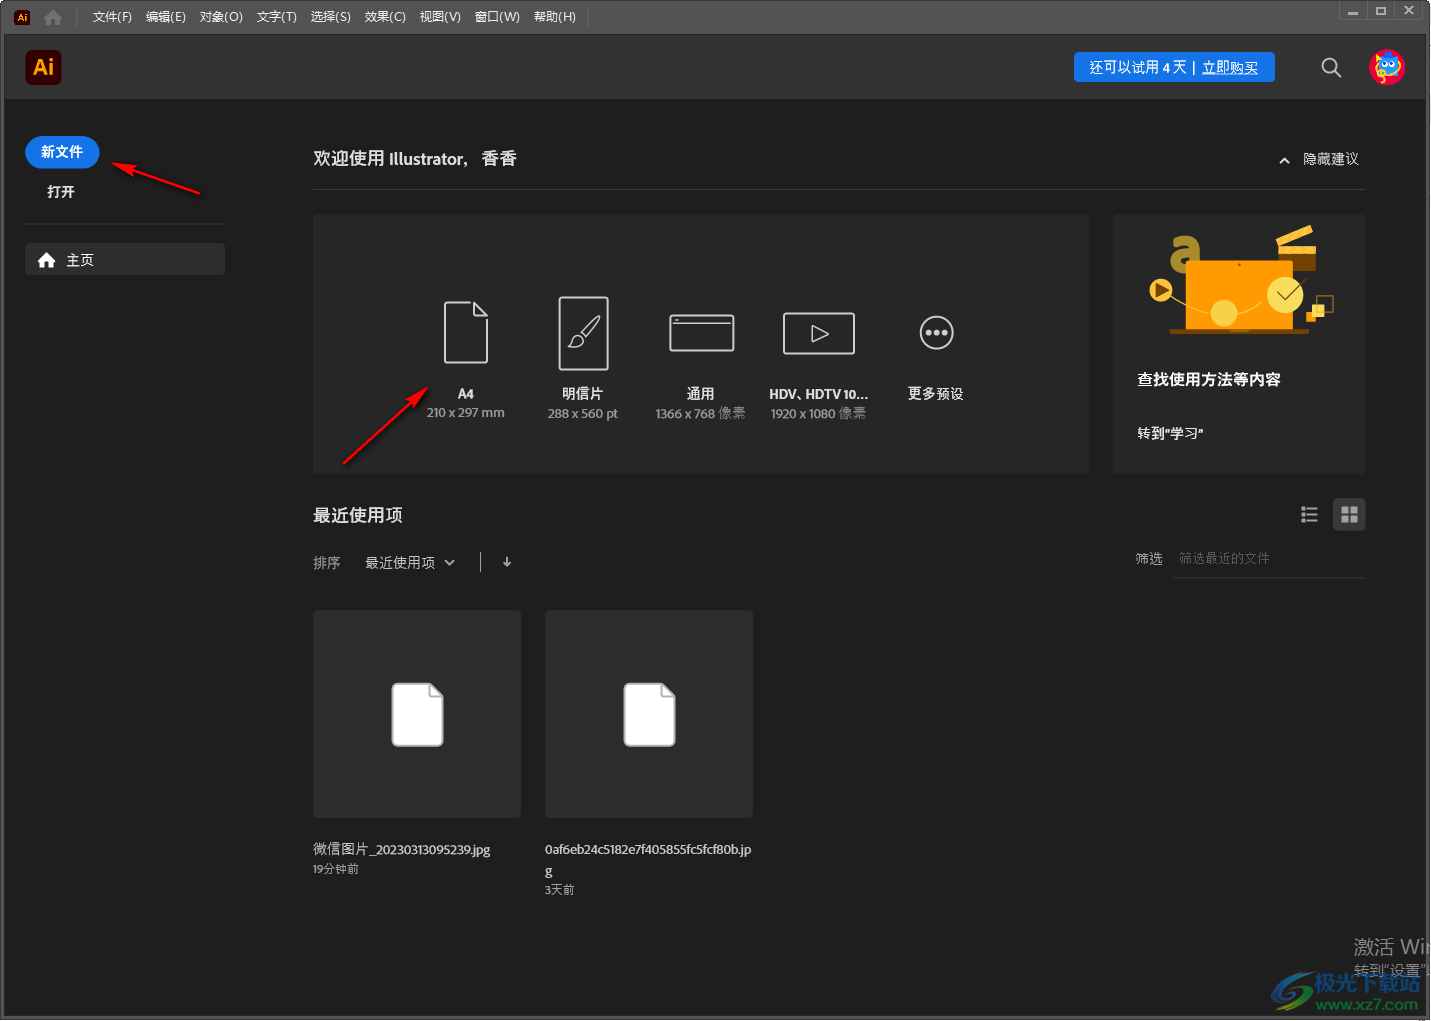Toggle sort direction arrow
Image resolution: width=1431 pixels, height=1021 pixels.
click(507, 562)
